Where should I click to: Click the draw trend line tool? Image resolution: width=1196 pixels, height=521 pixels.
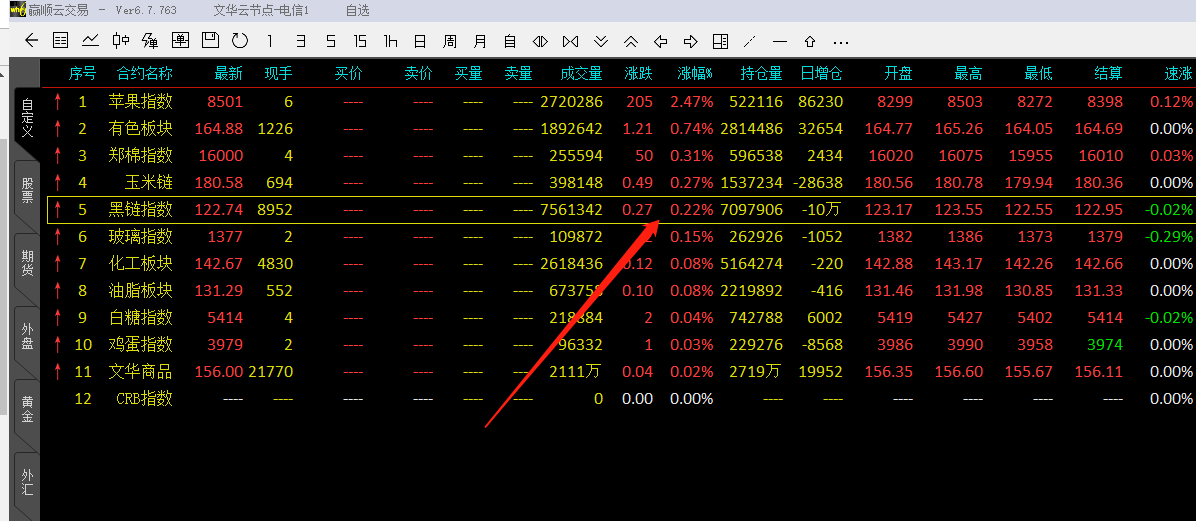[750, 41]
